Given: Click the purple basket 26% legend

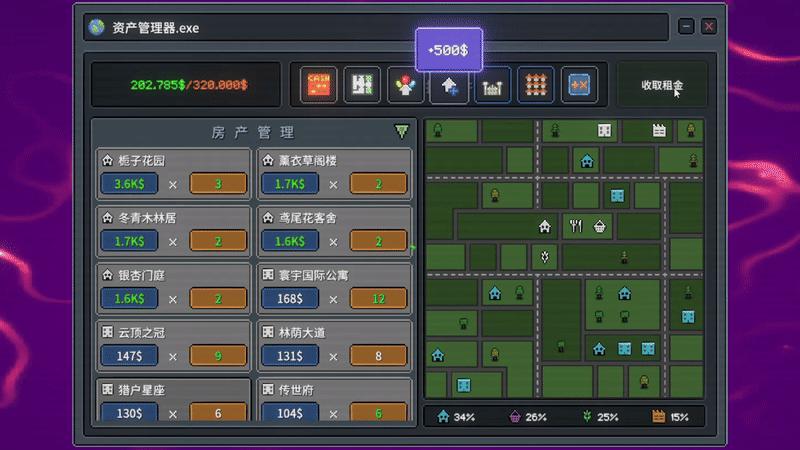Looking at the screenshot, I should click(x=526, y=416).
